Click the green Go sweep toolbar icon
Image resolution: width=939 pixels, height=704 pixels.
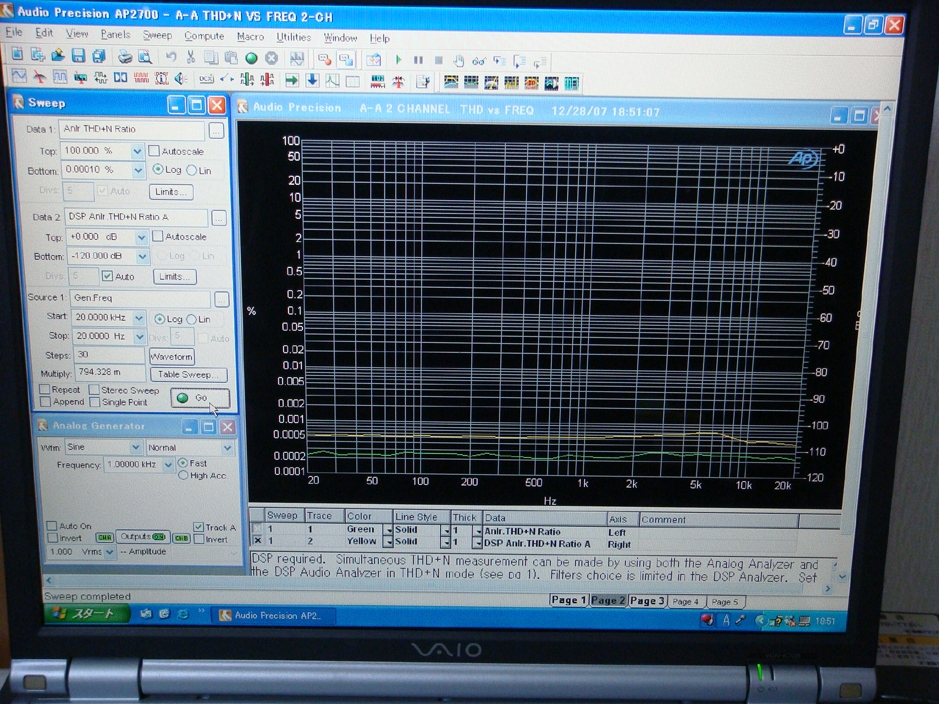point(252,58)
